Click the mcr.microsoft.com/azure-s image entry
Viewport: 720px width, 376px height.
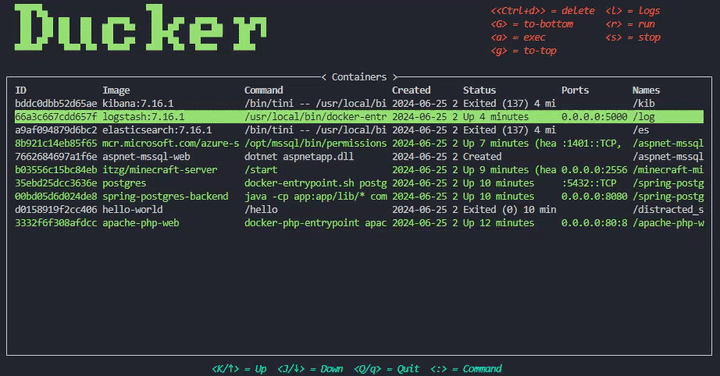170,143
